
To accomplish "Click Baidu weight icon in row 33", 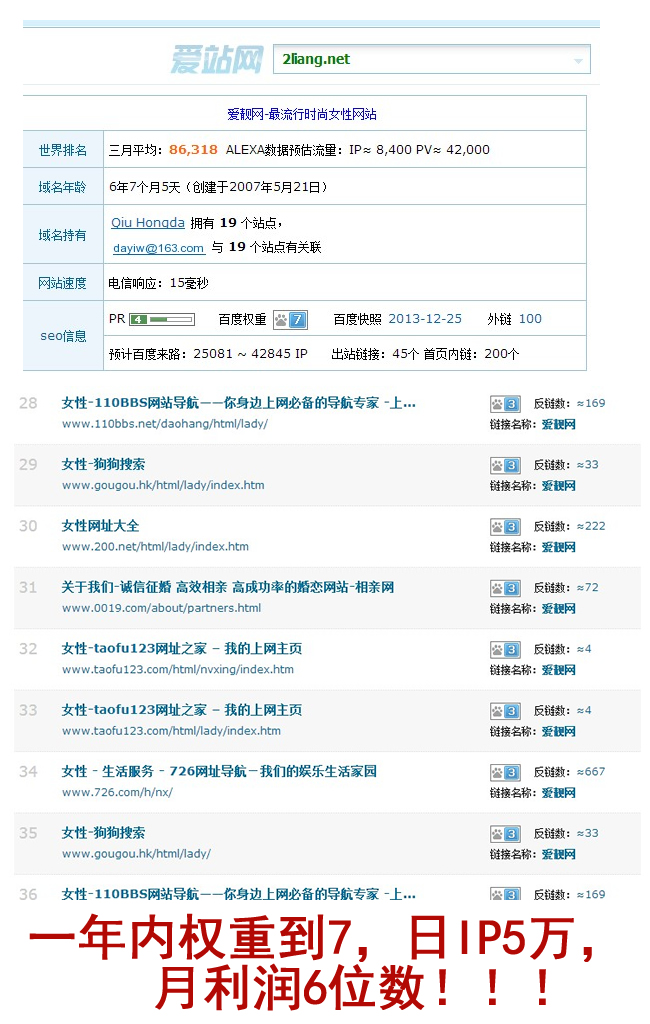I will tap(505, 711).
